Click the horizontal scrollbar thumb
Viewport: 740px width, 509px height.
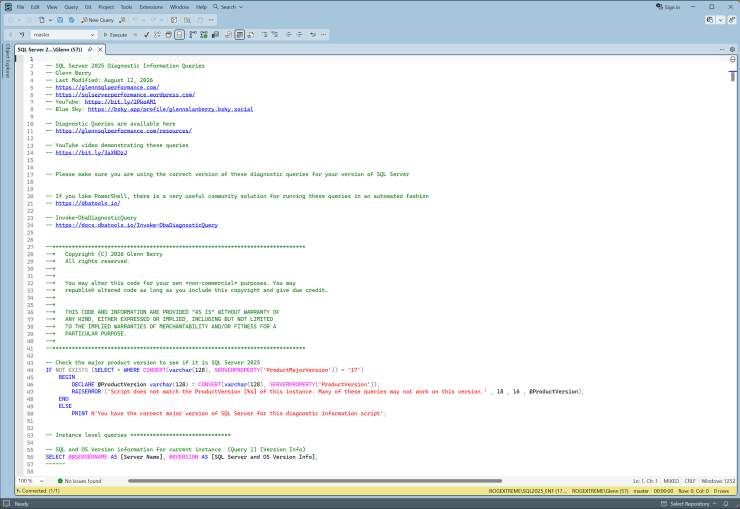tap(315, 481)
